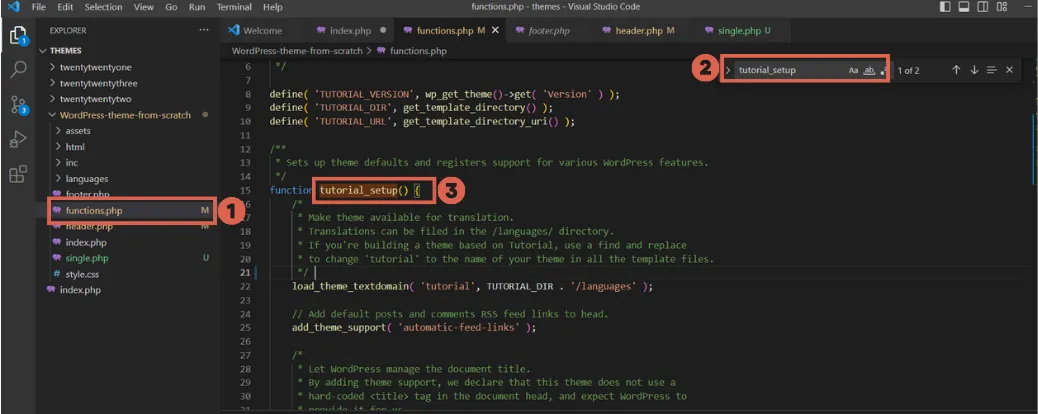Toggle secondary side bar layout icon
This screenshot has height=414, width=1038.
coord(983,7)
